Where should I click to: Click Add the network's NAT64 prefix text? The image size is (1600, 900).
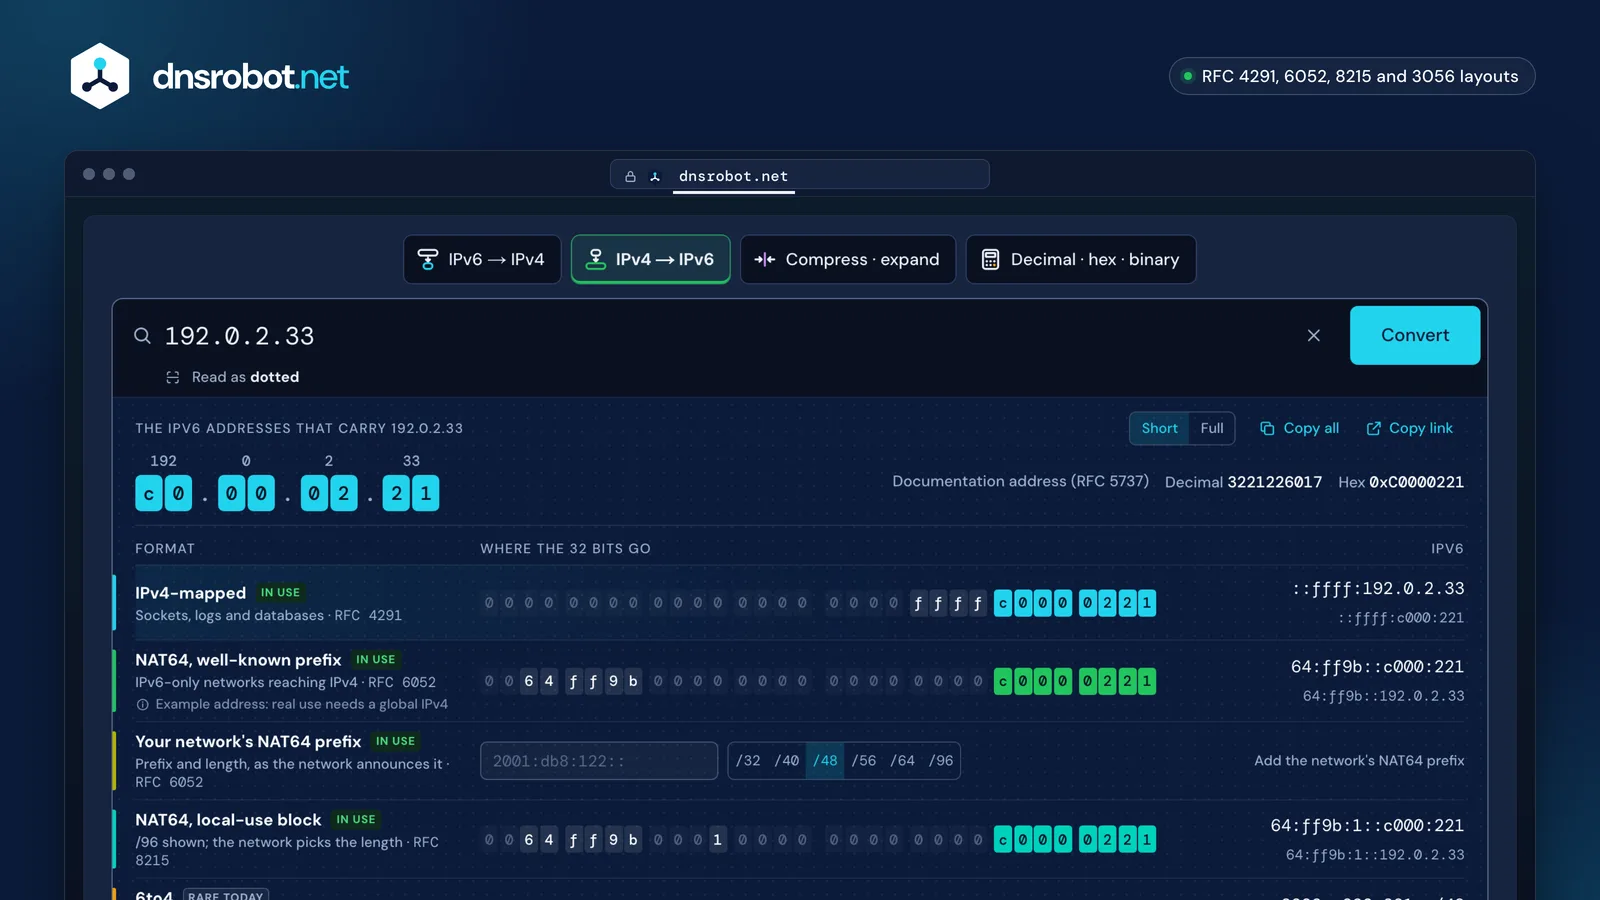(1359, 761)
